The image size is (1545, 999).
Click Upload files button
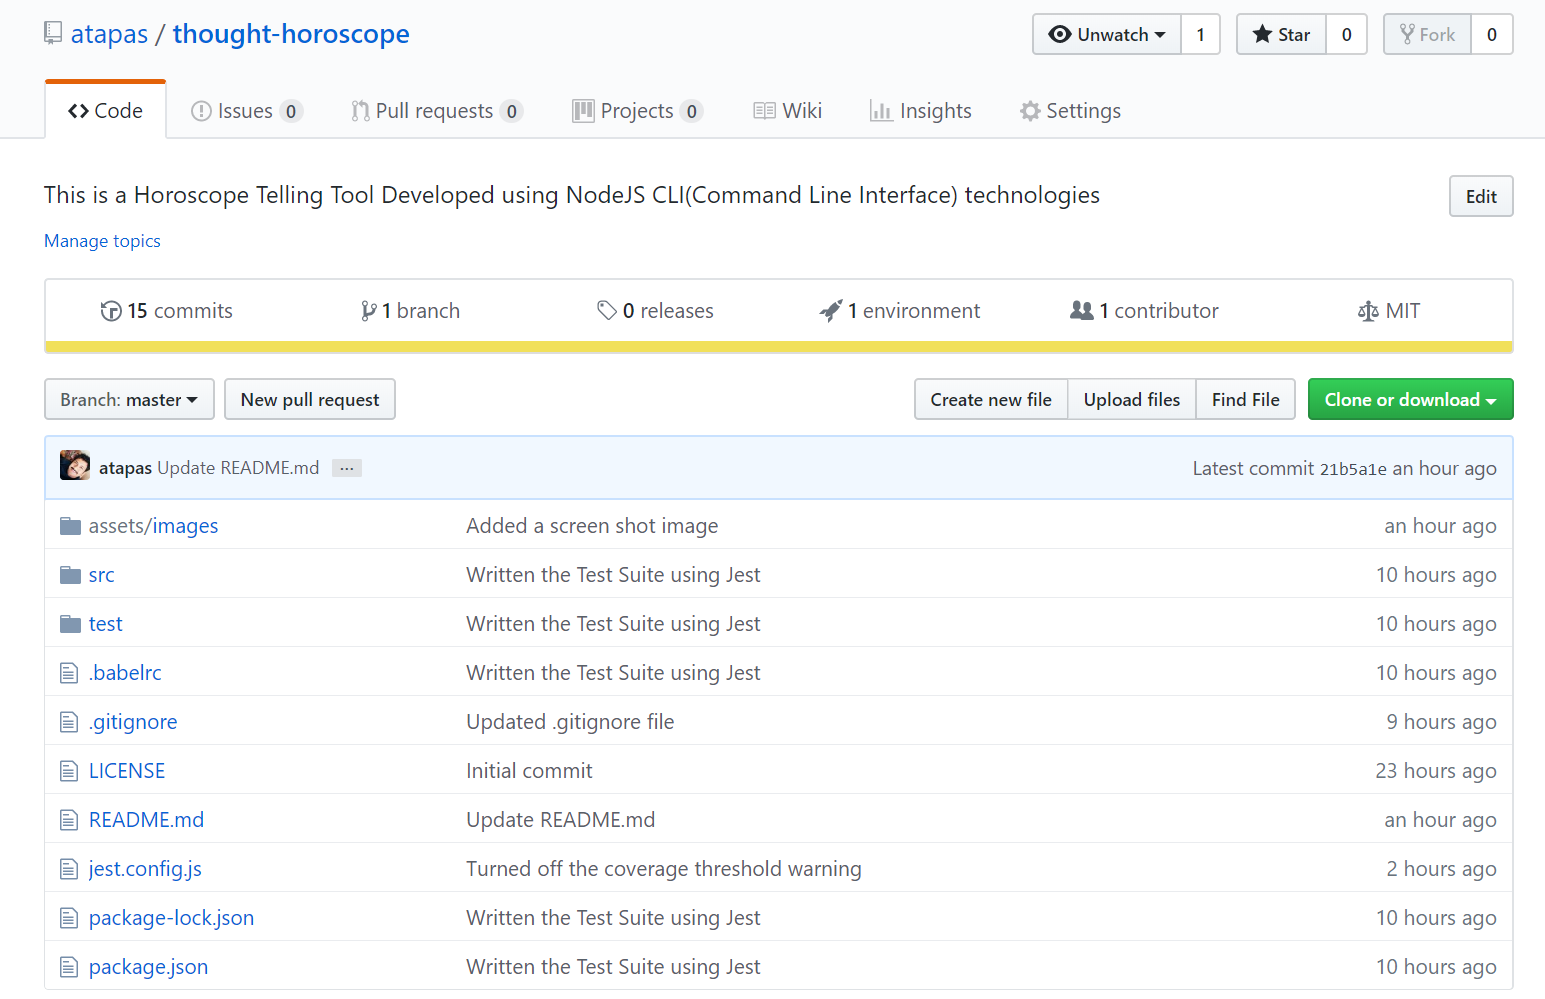pos(1132,399)
